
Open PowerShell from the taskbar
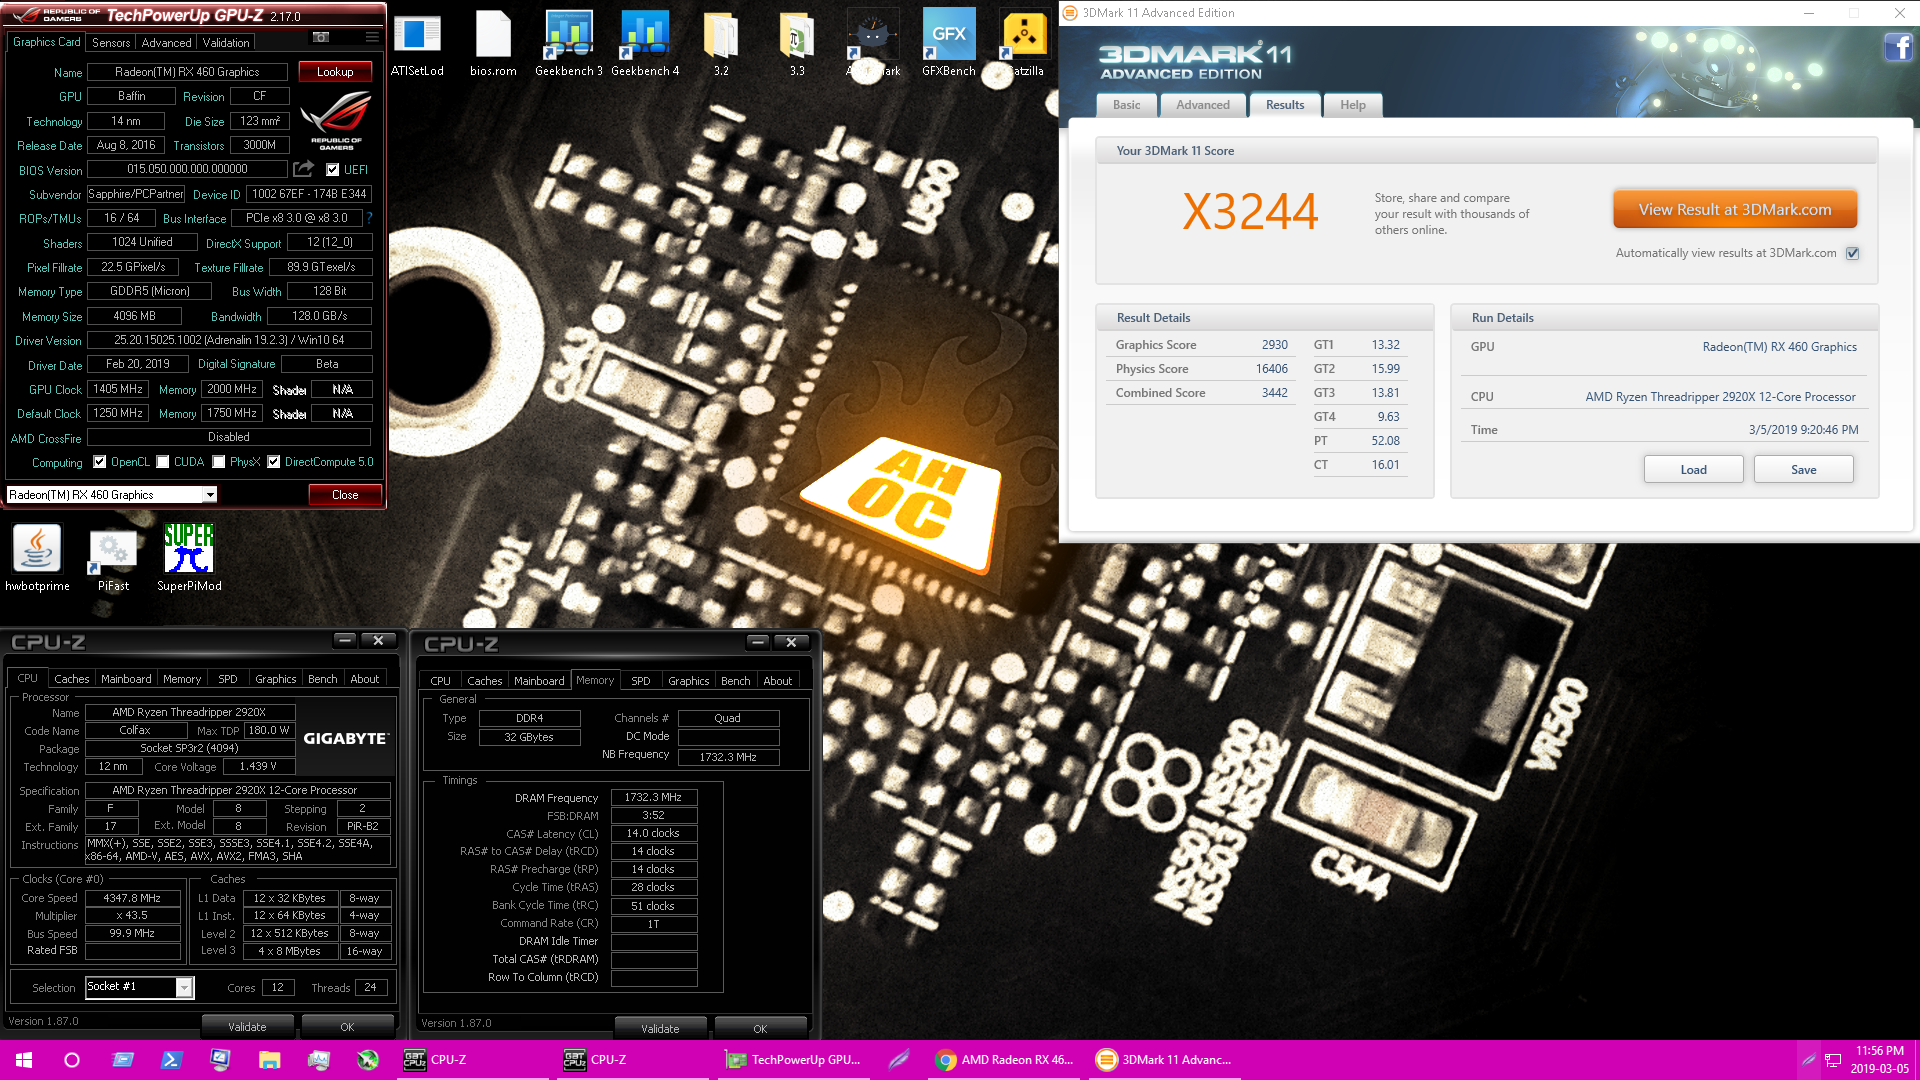(171, 1060)
